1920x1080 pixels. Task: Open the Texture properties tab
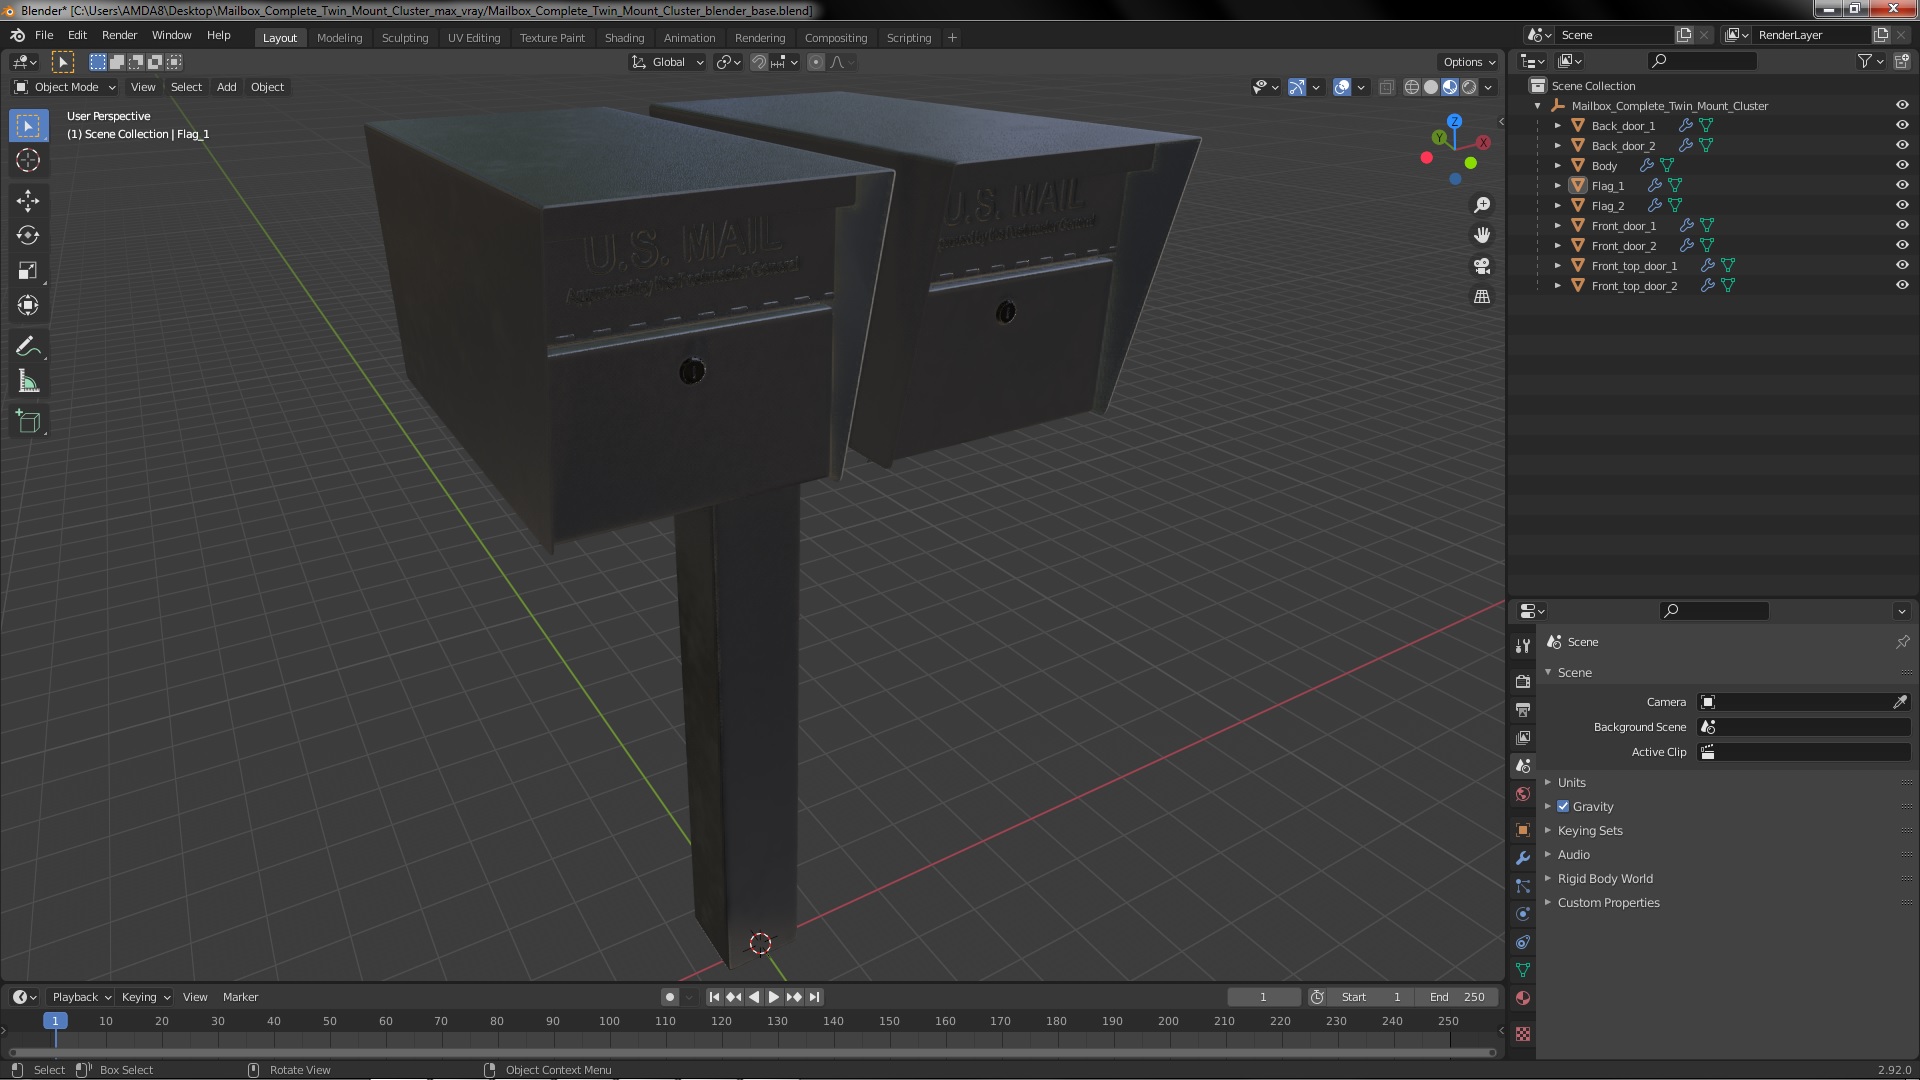point(1523,1034)
